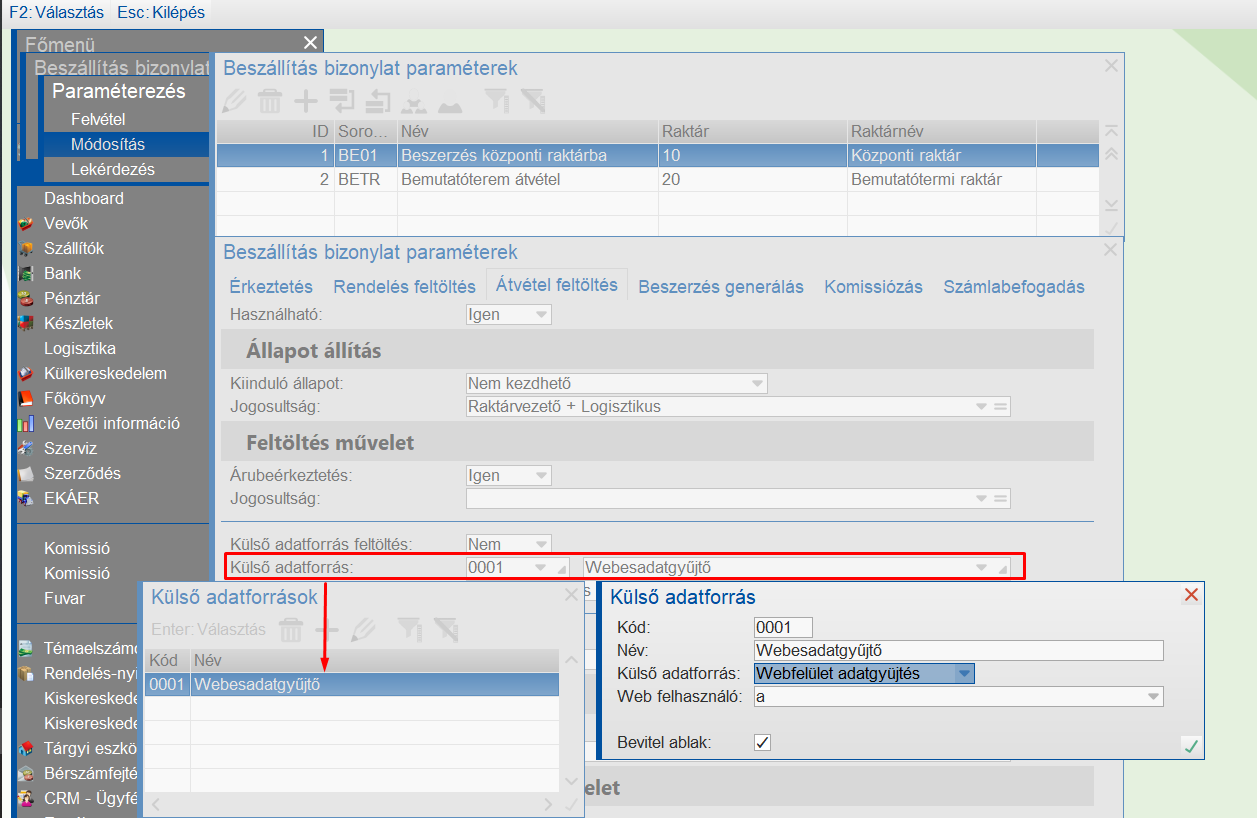This screenshot has width=1257, height=818.
Task: Click the pencil edit icon in top toolbar
Action: 234,100
